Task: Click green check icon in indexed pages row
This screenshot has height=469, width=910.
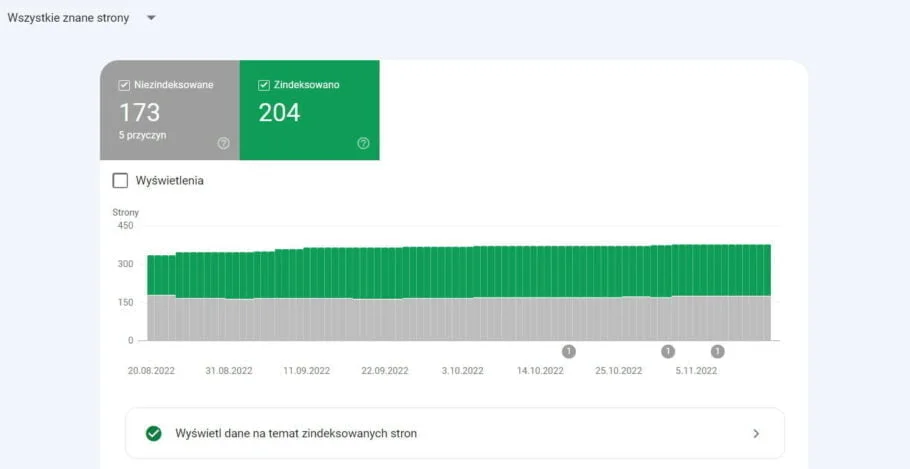Action: (154, 434)
